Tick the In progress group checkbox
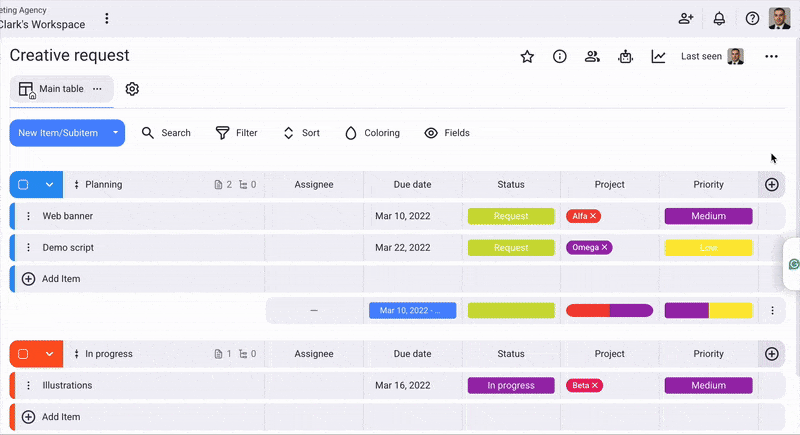Viewport: 800px width, 435px height. [x=23, y=354]
